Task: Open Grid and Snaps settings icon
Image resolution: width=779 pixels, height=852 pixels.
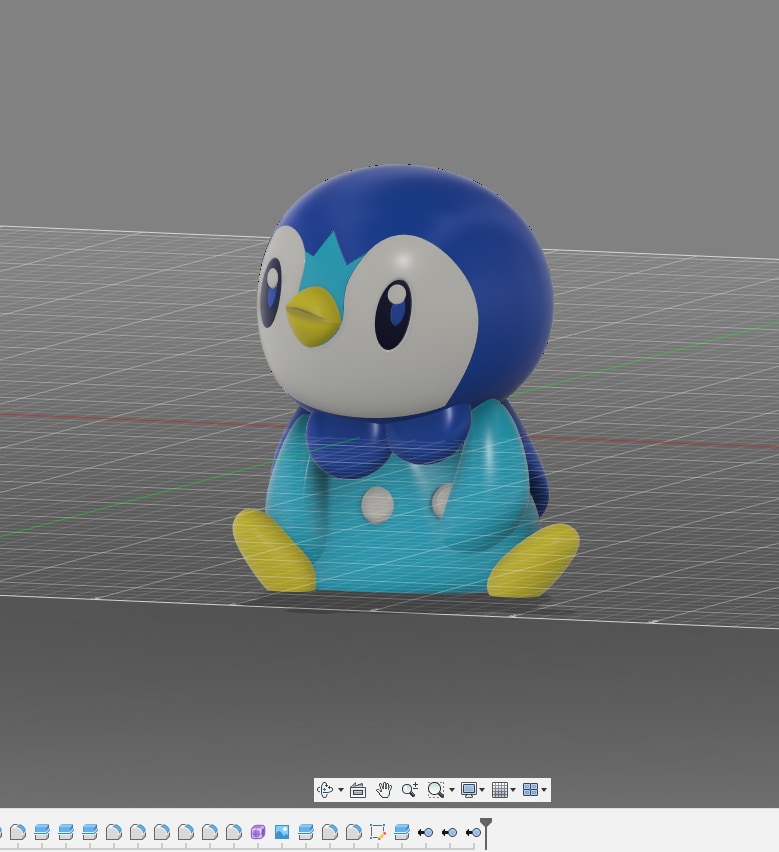Action: (499, 790)
